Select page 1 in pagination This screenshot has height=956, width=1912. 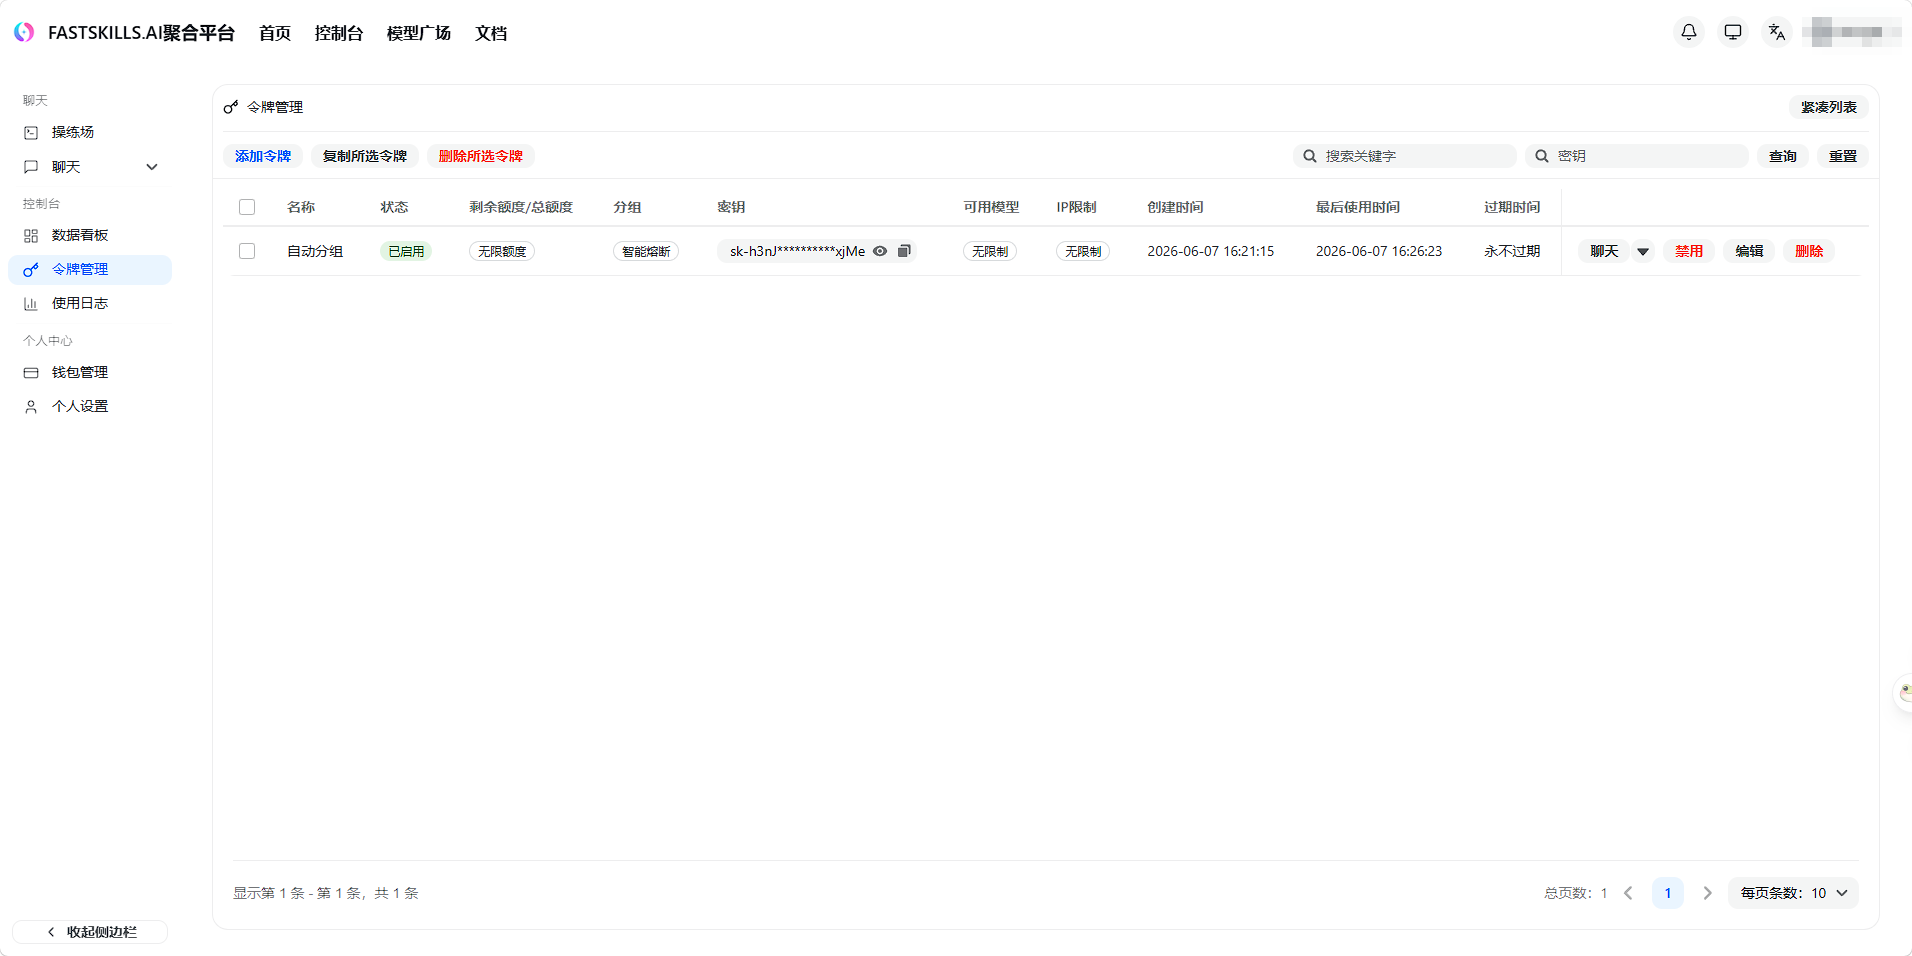pyautogui.click(x=1668, y=893)
